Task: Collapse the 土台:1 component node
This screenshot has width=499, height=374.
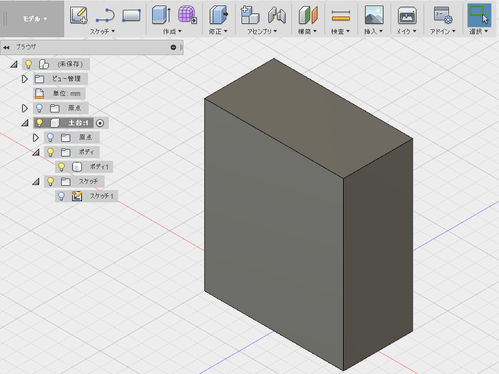Action: (25, 123)
